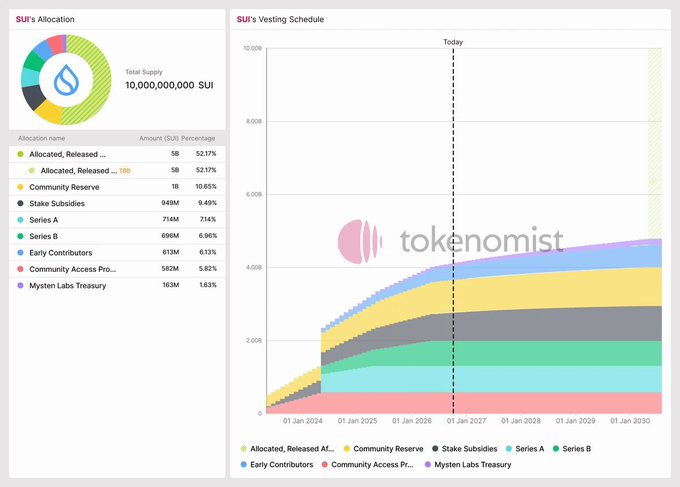The width and height of the screenshot is (680, 487).
Task: Click the purple dot beside Mysten Labs Treasury row
Action: (20, 285)
